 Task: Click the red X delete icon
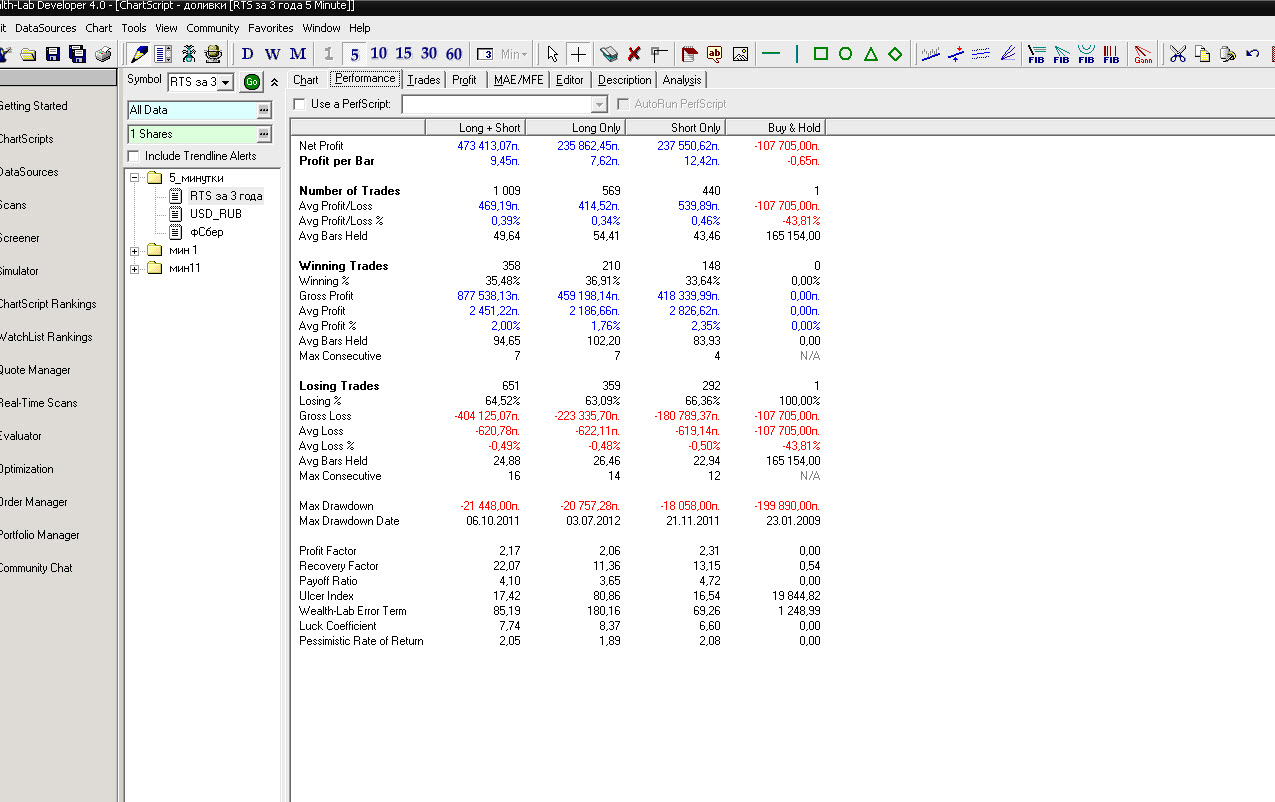[634, 54]
